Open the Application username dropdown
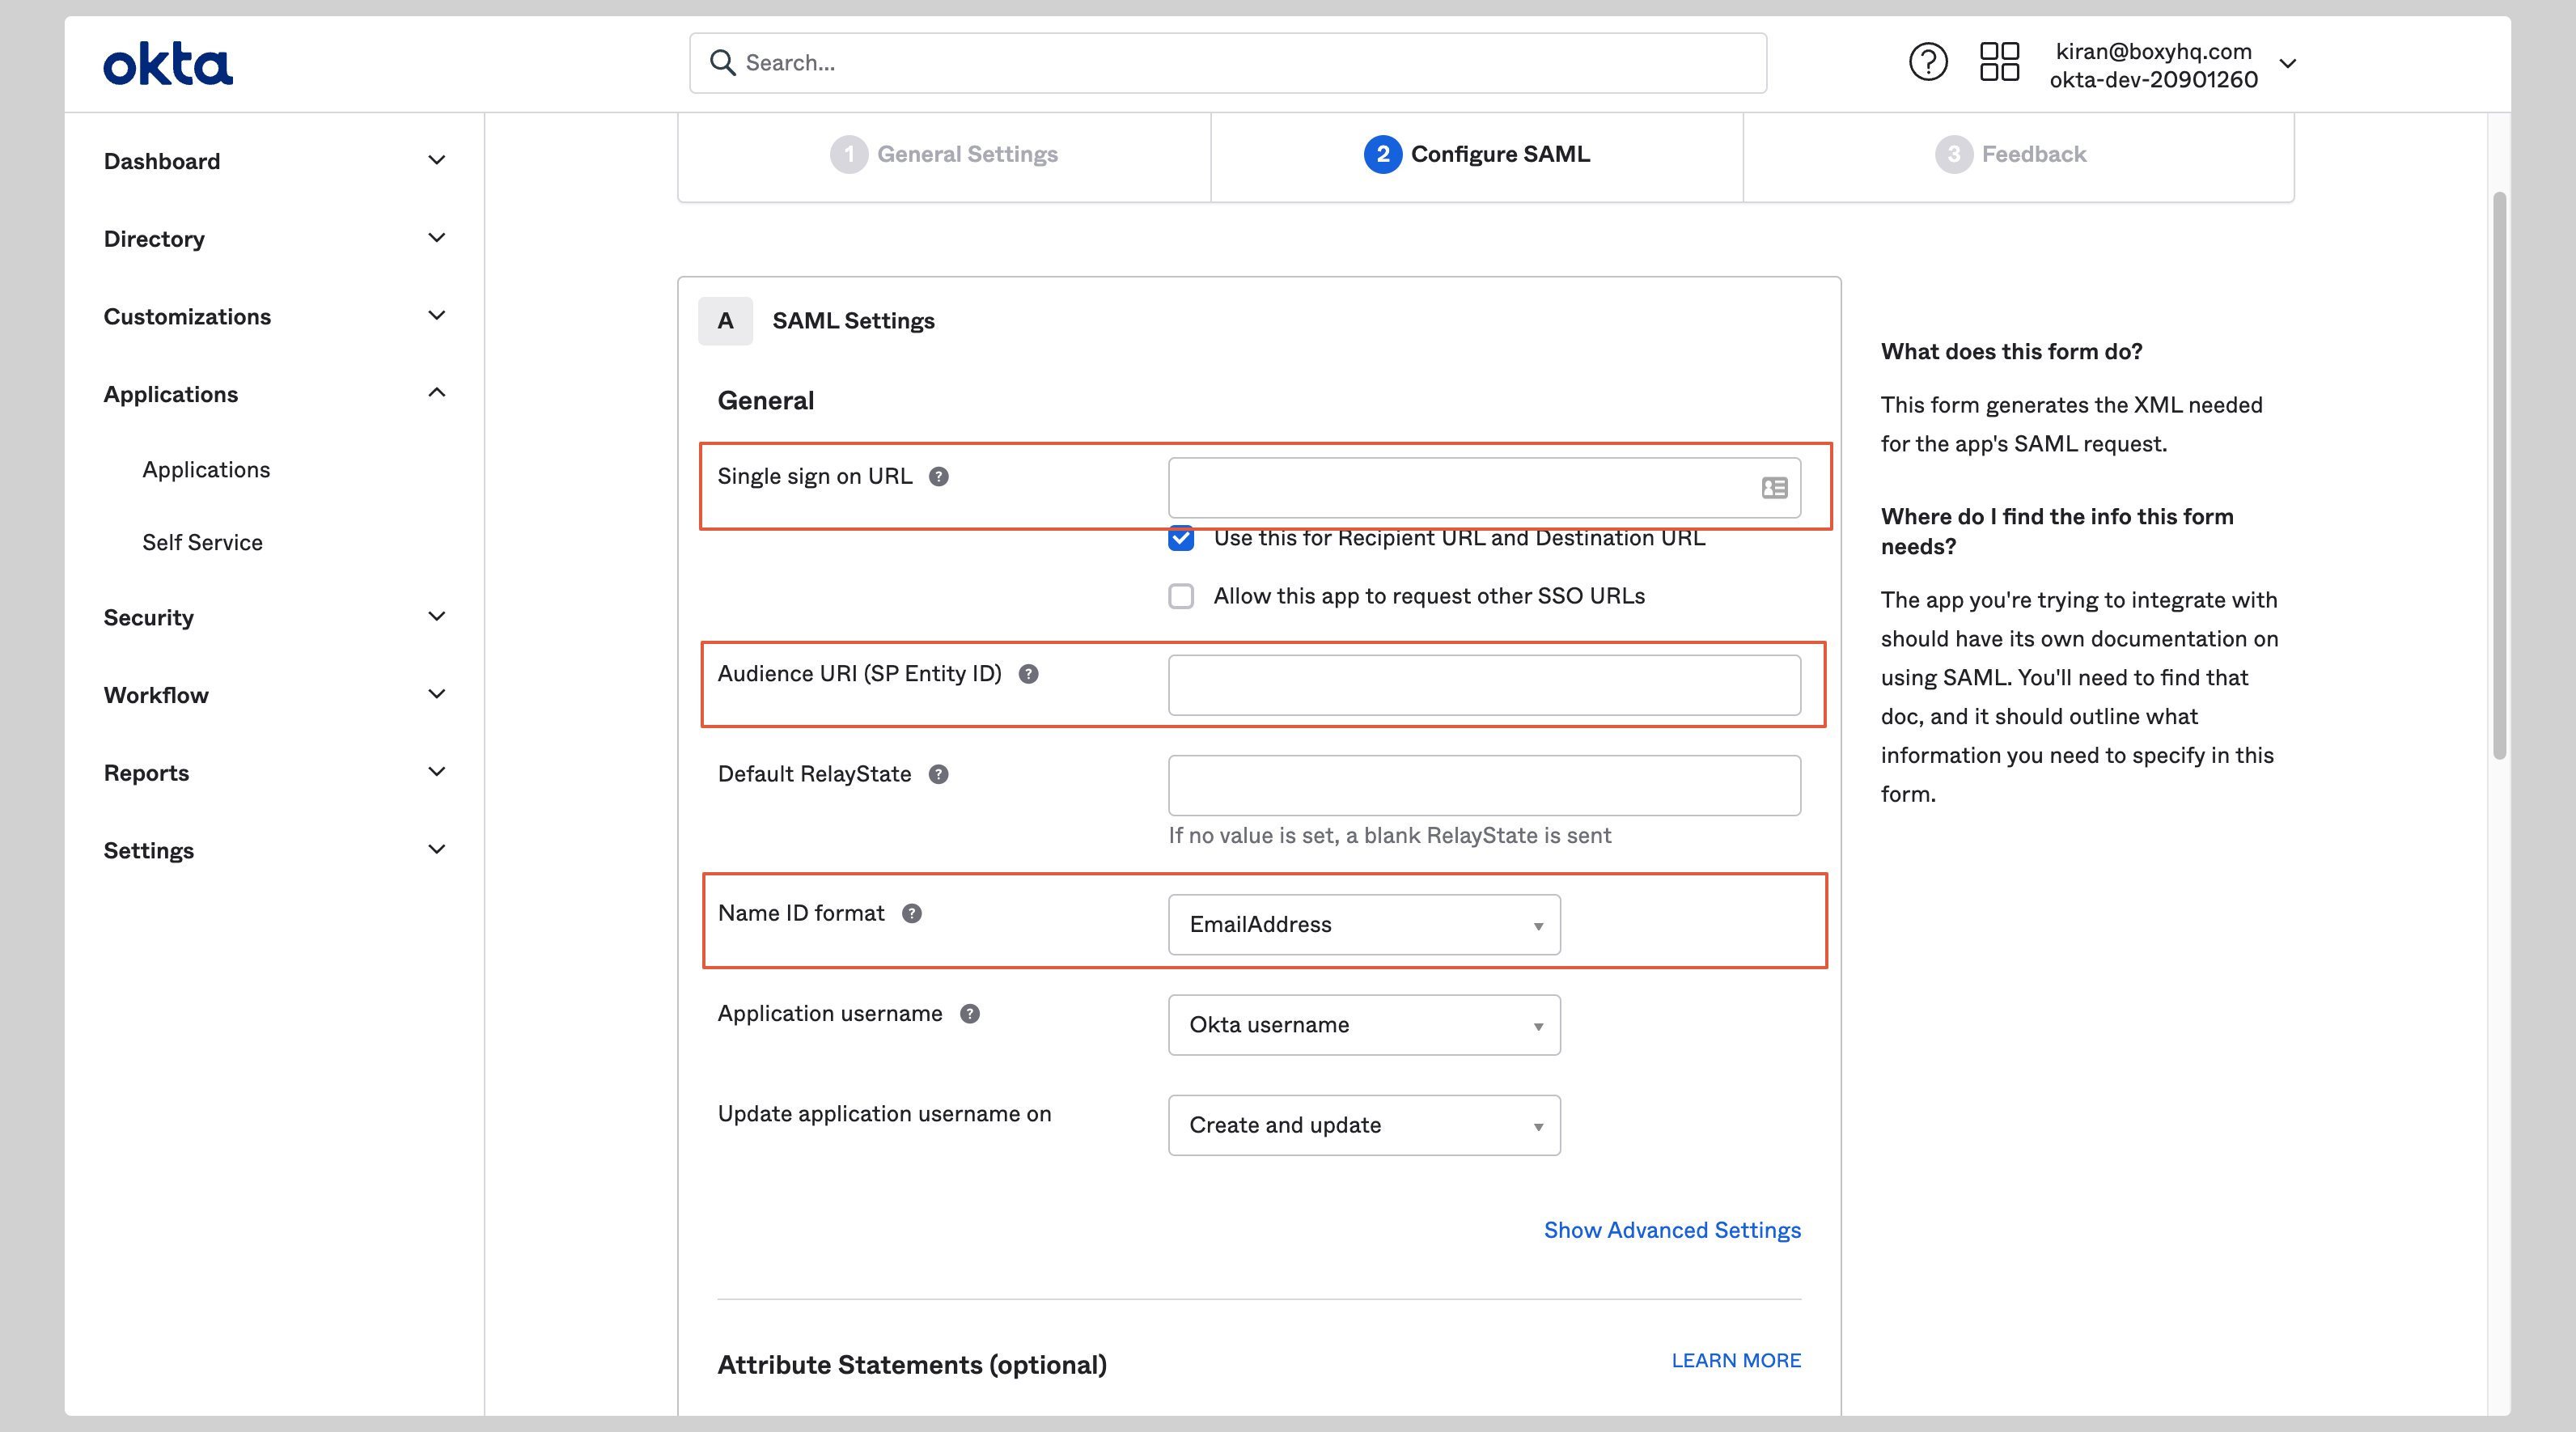Image resolution: width=2576 pixels, height=1432 pixels. [1364, 1025]
